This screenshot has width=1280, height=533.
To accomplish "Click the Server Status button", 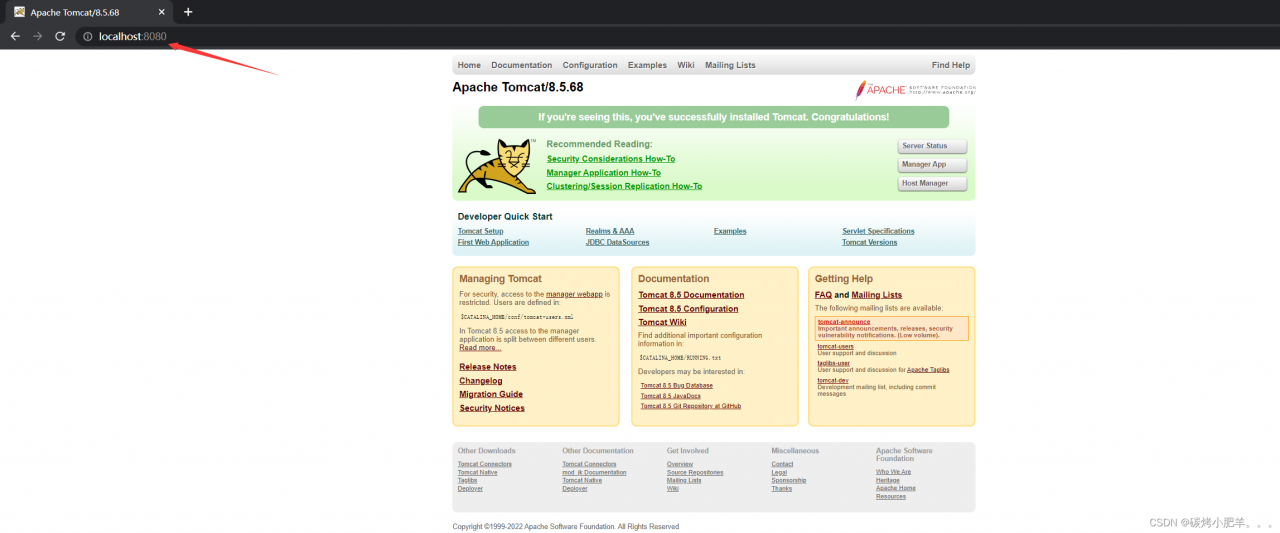I will (932, 146).
